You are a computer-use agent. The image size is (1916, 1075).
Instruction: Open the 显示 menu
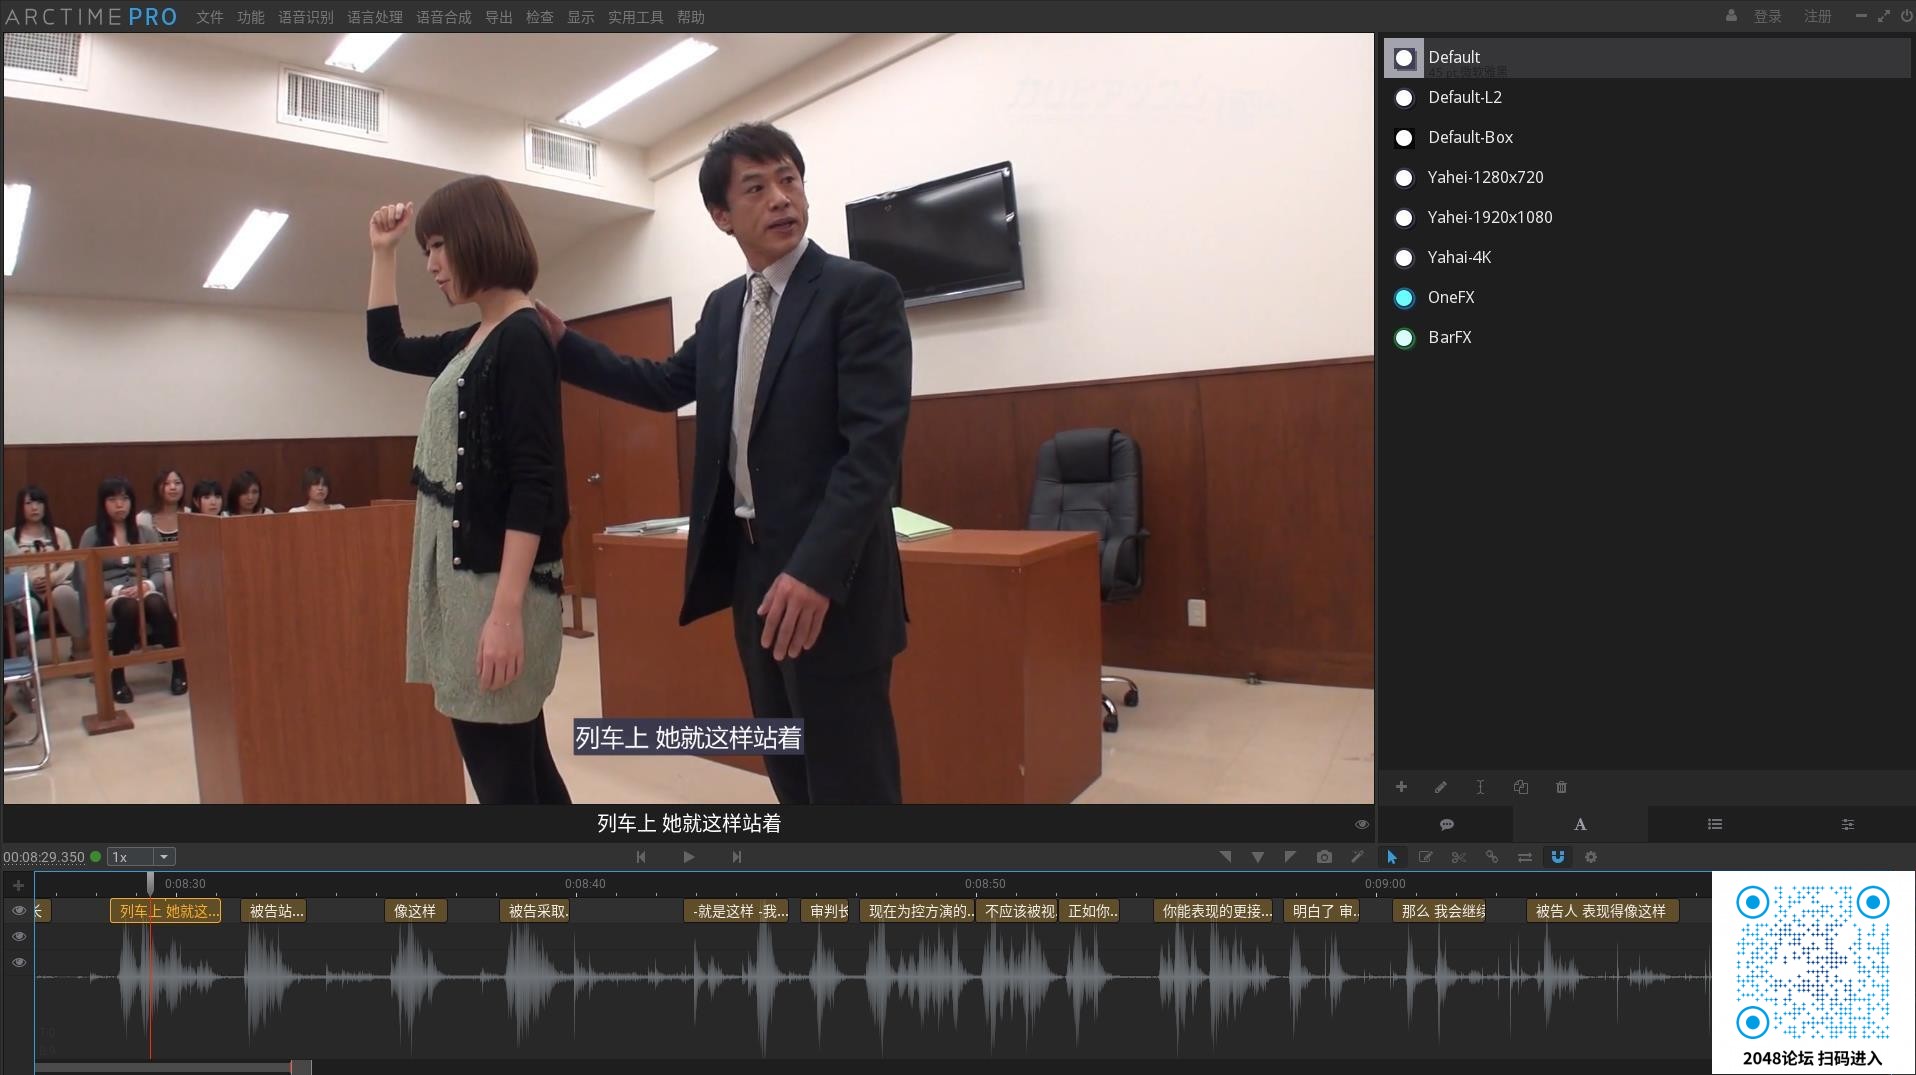pyautogui.click(x=581, y=17)
